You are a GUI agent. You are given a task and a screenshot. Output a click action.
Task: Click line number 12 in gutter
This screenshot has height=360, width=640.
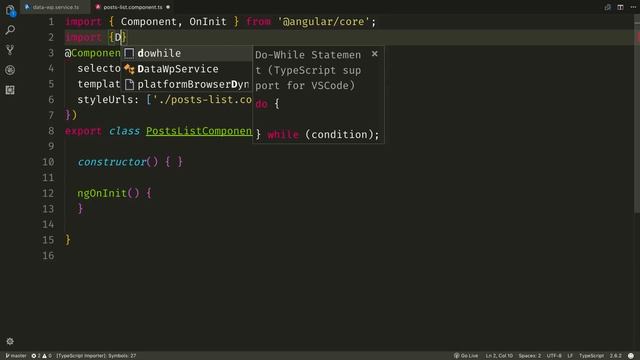click(48, 193)
